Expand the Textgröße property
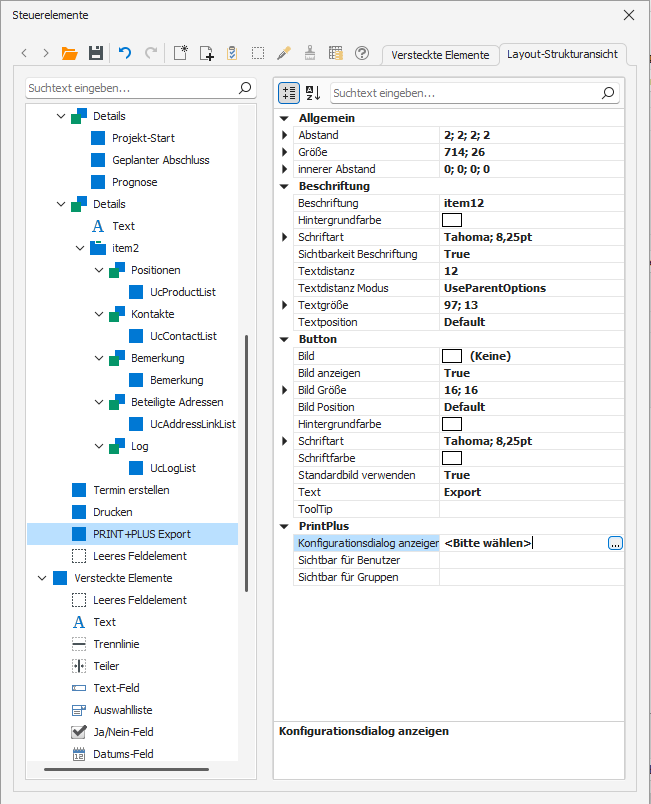651x804 pixels. coord(284,305)
